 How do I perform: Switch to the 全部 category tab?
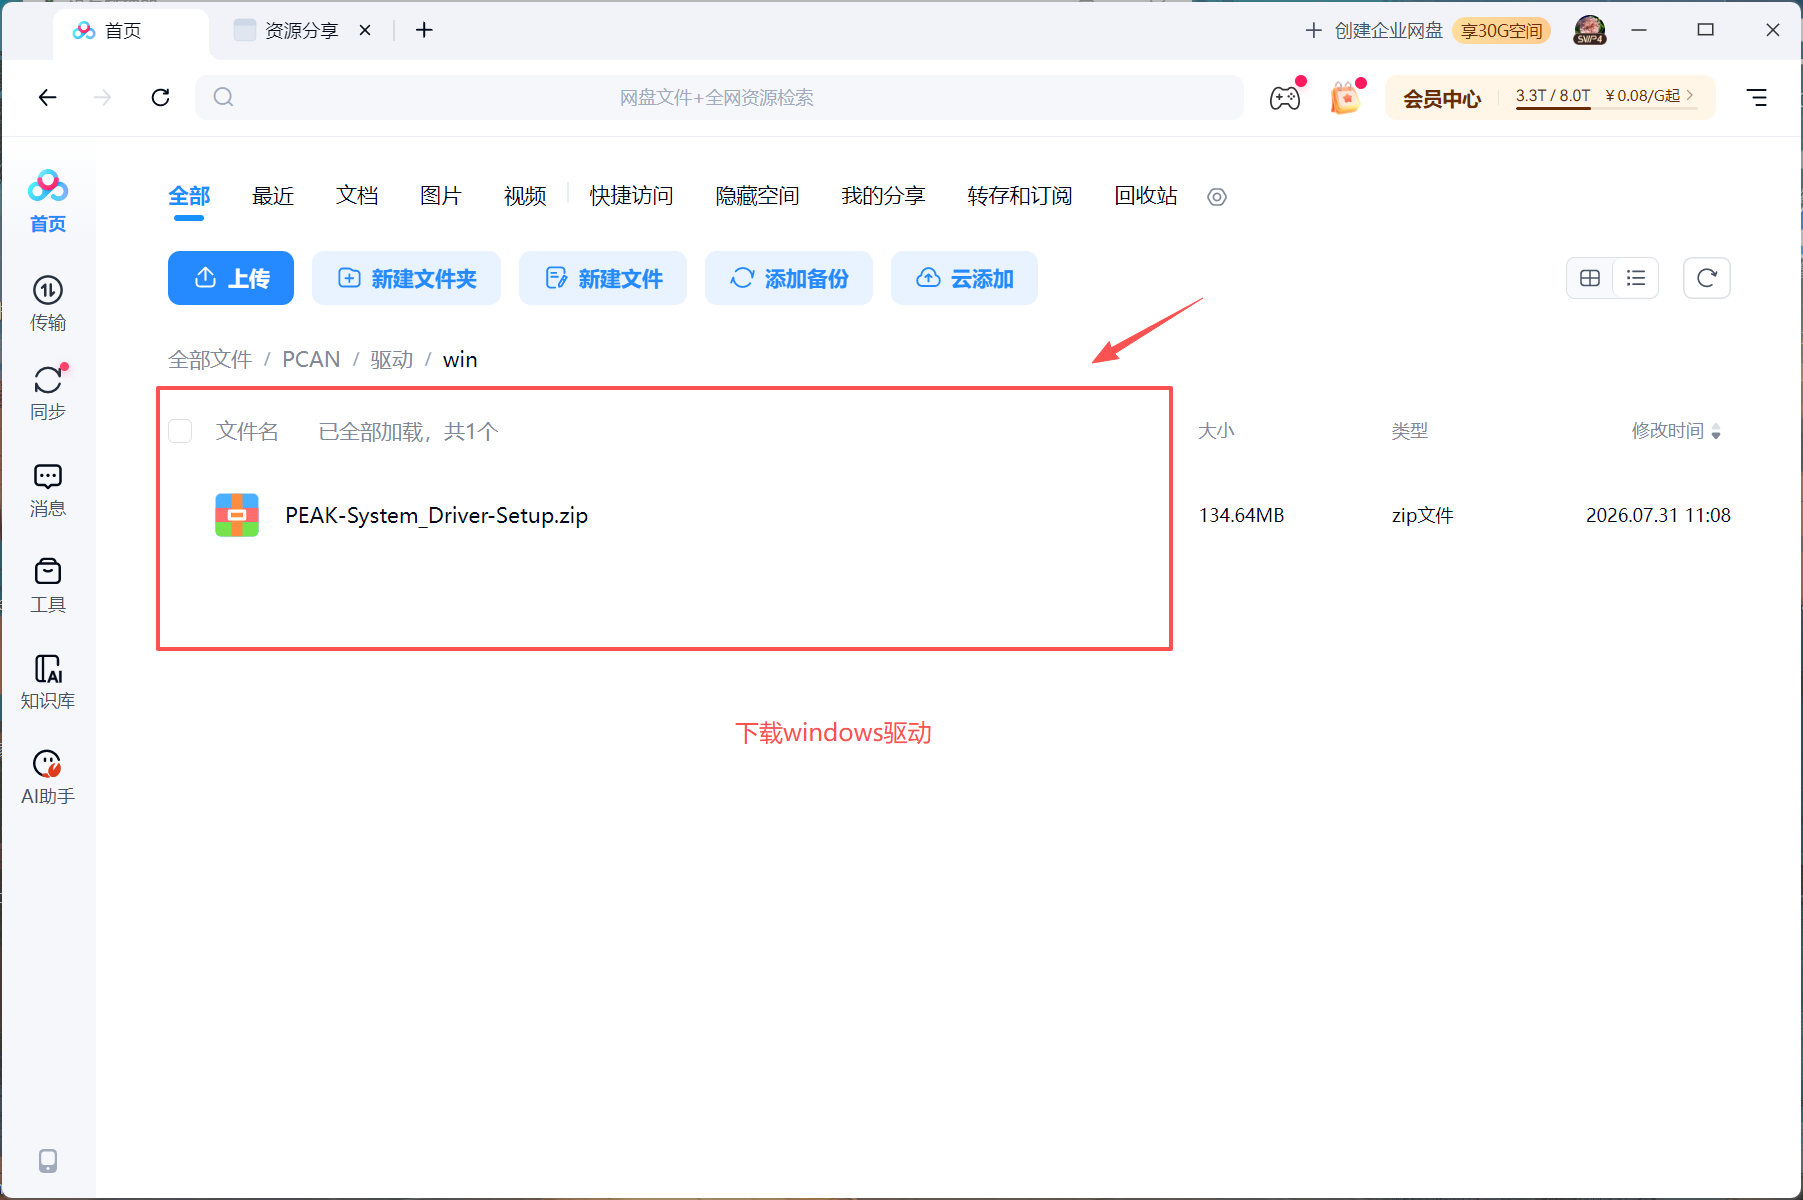click(x=189, y=196)
